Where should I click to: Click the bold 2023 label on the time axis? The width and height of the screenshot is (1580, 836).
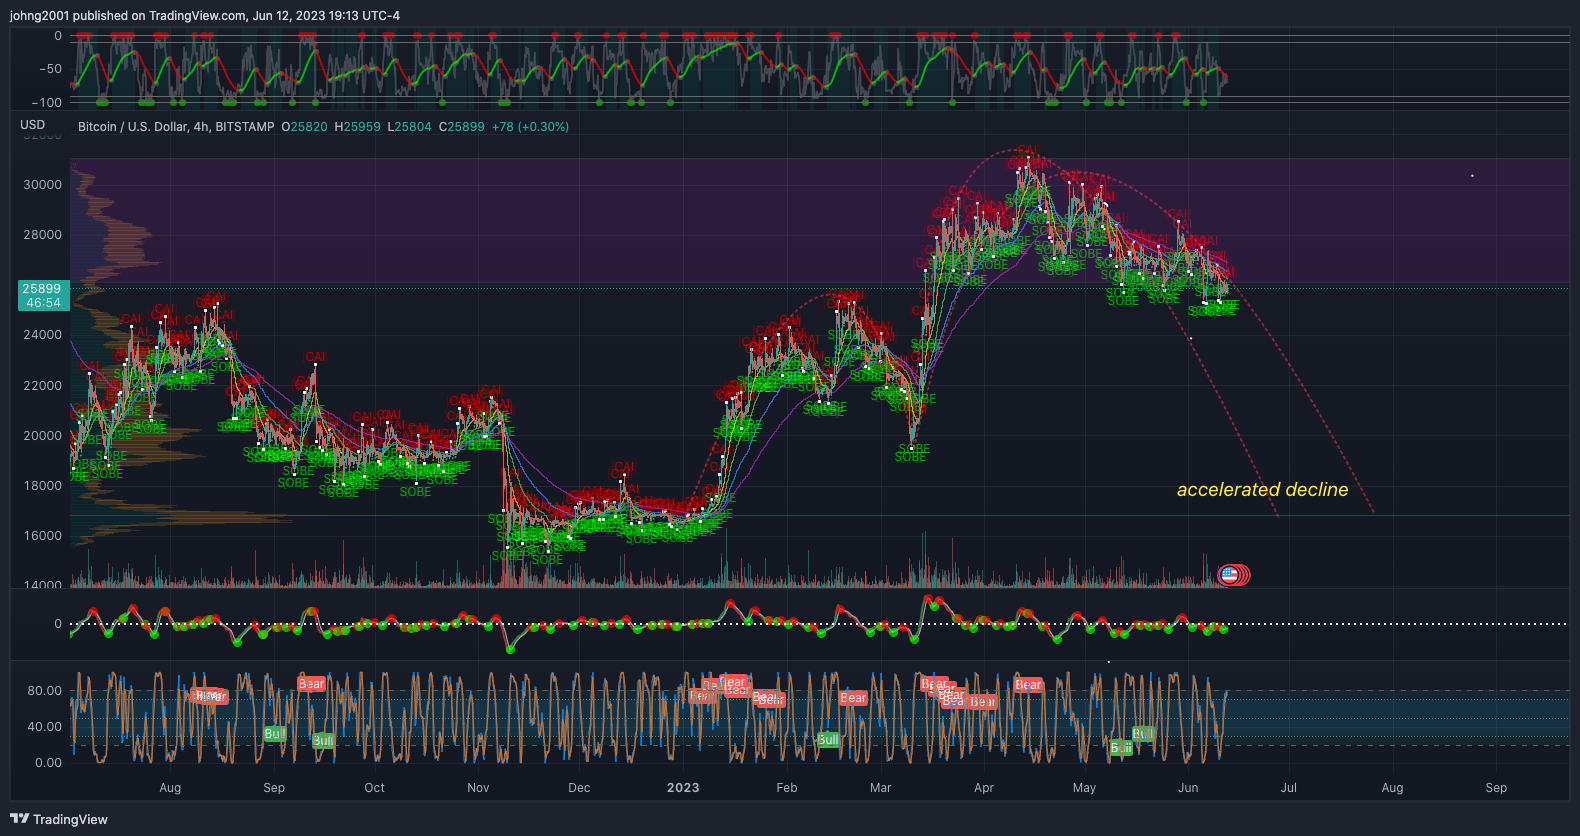[684, 788]
